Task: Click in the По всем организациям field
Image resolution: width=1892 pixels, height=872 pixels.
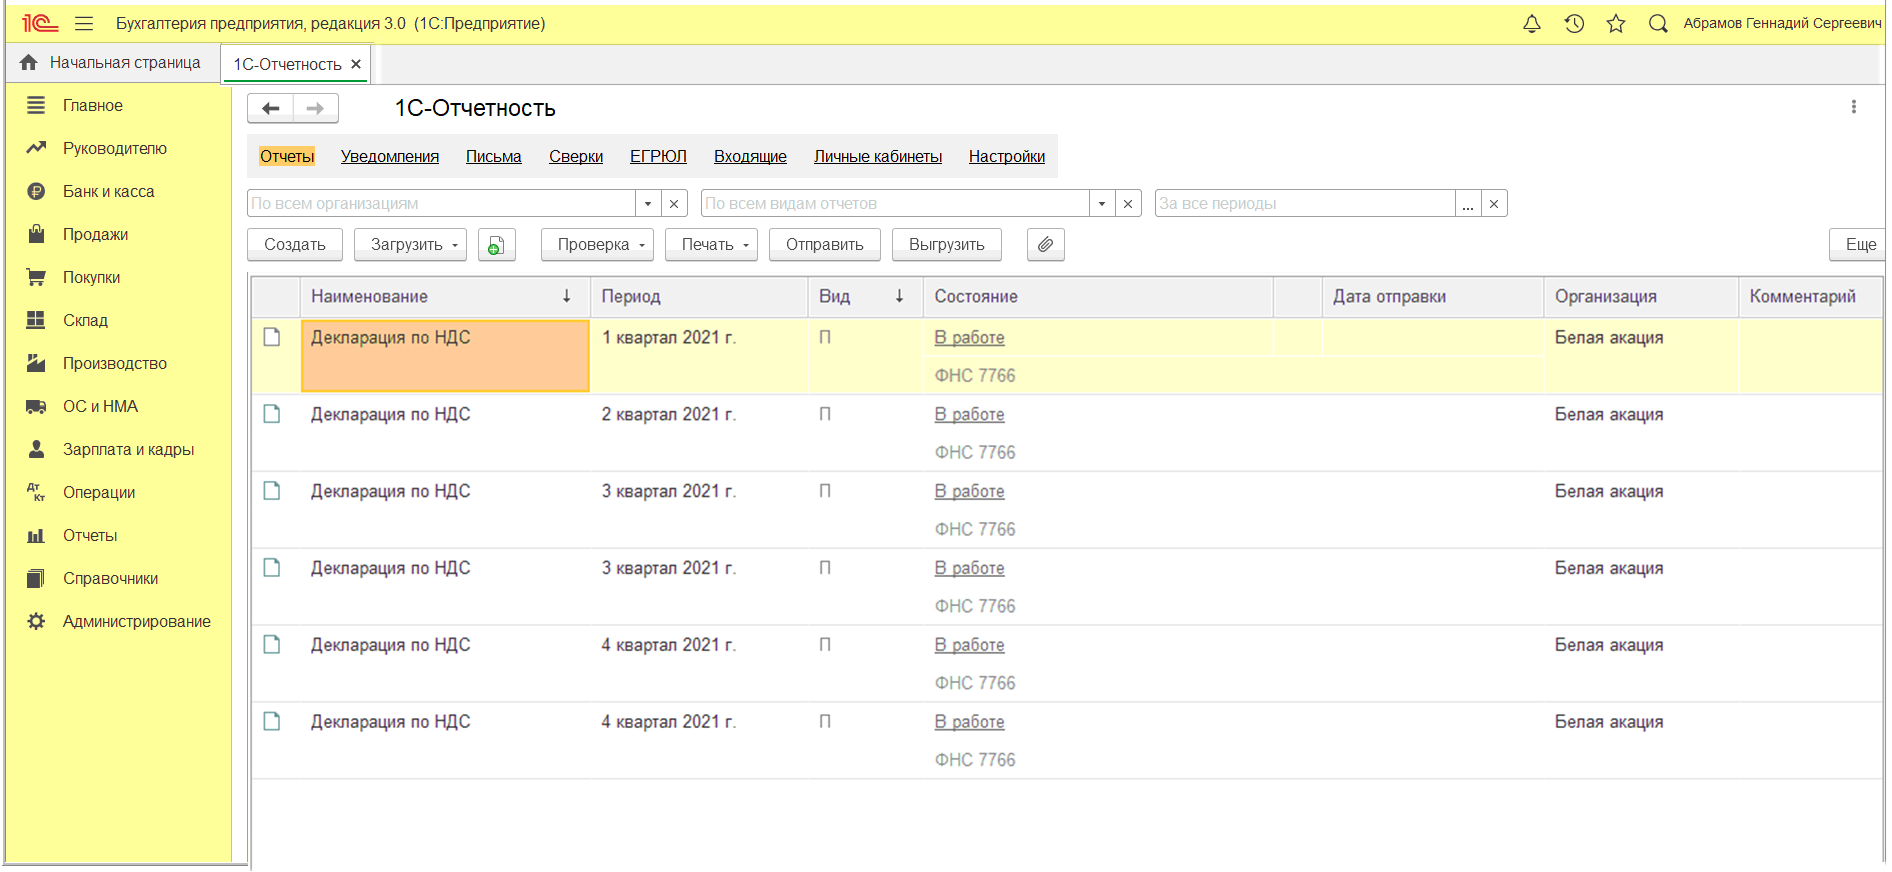Action: click(x=441, y=204)
